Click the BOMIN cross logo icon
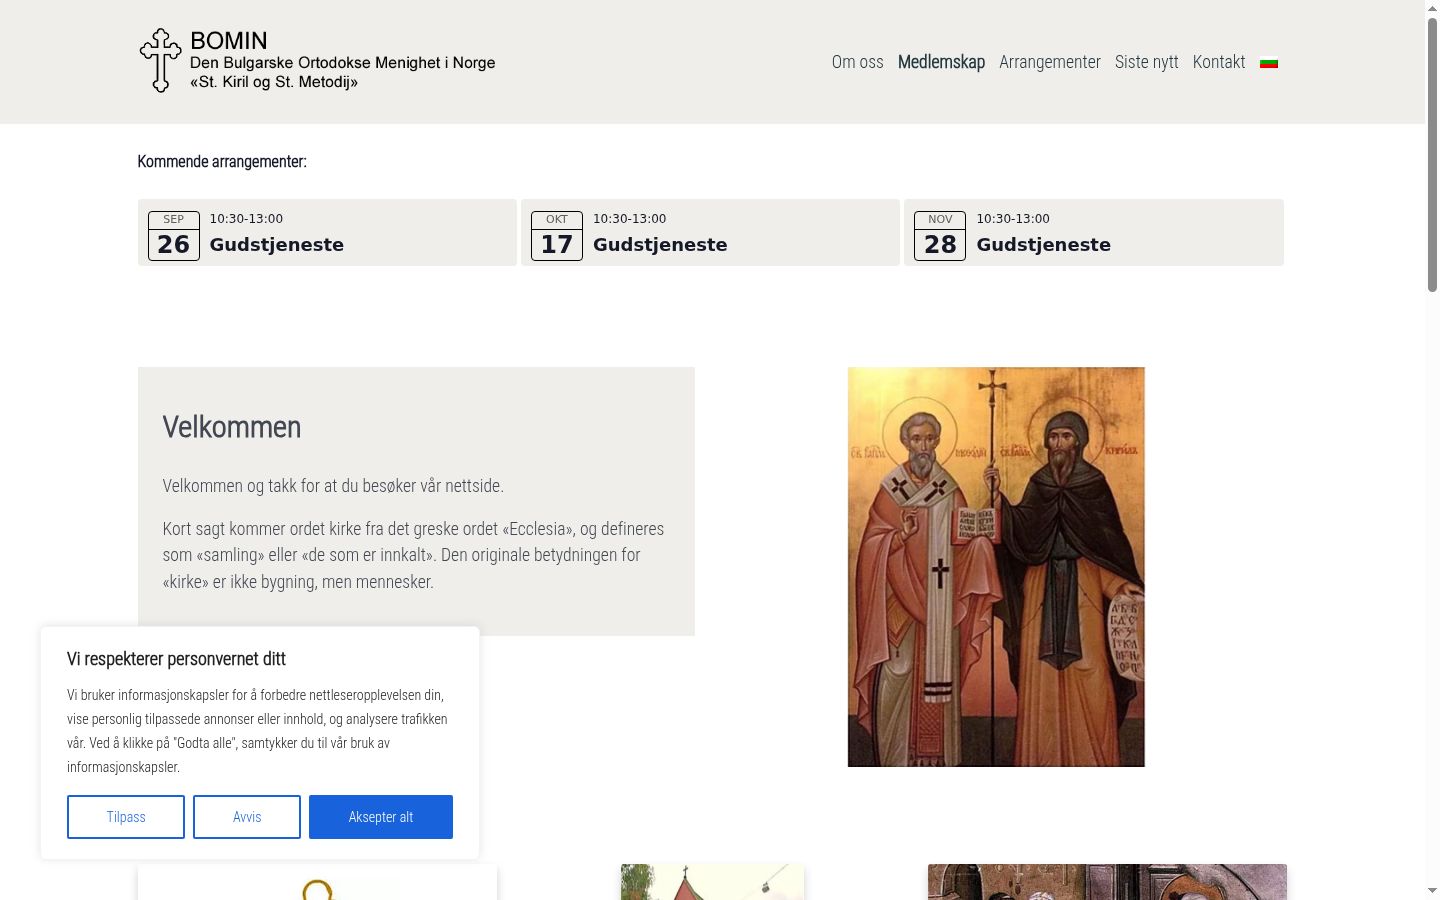The width and height of the screenshot is (1440, 900). pos(160,60)
